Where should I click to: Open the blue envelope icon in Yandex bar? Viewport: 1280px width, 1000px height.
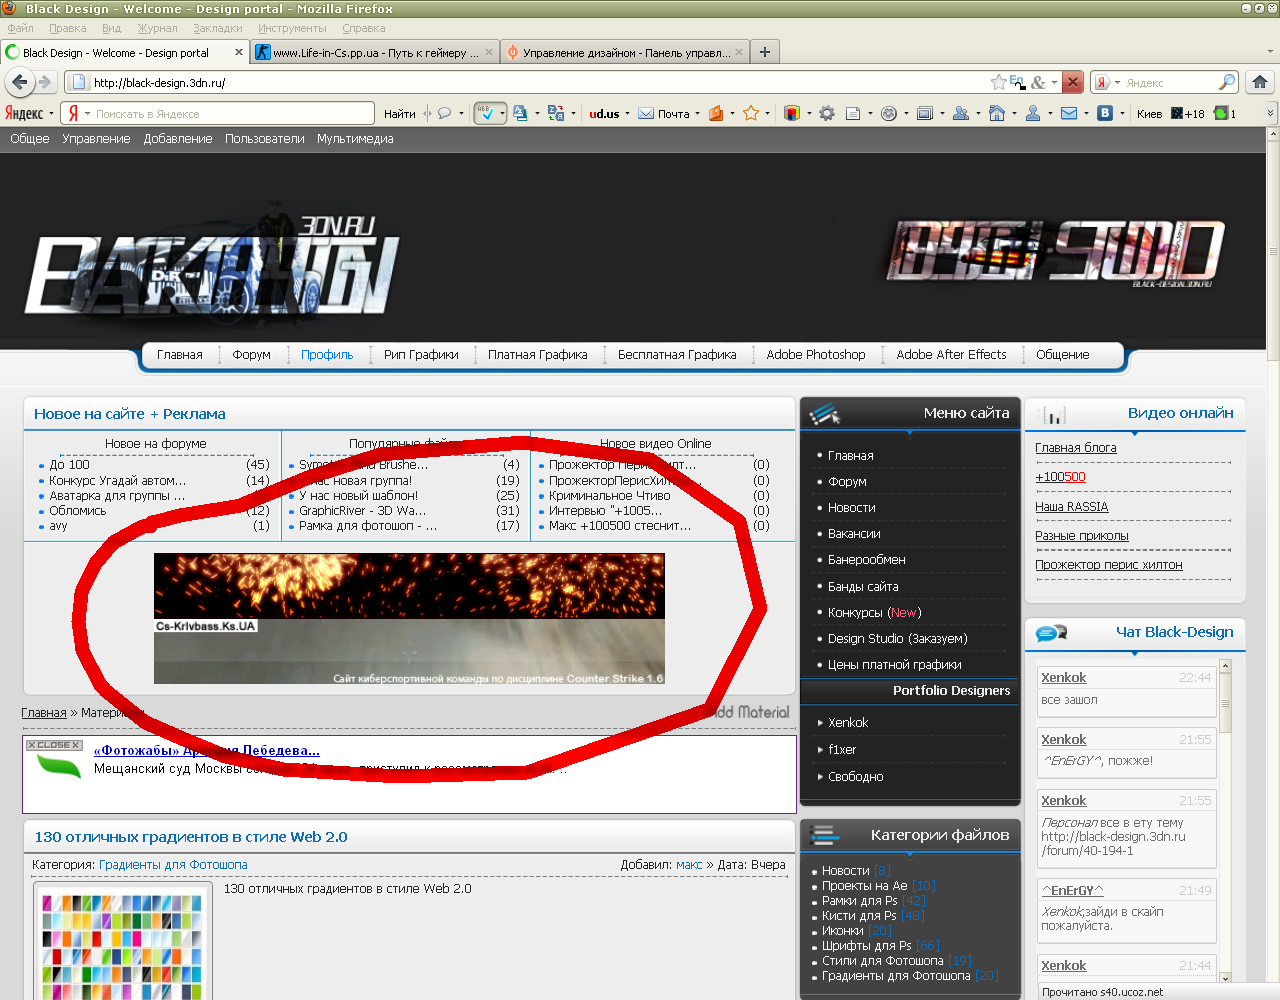(x=1069, y=113)
